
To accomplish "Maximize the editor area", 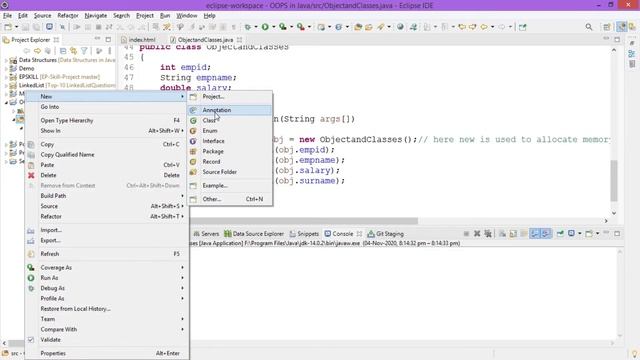I will click(617, 39).
